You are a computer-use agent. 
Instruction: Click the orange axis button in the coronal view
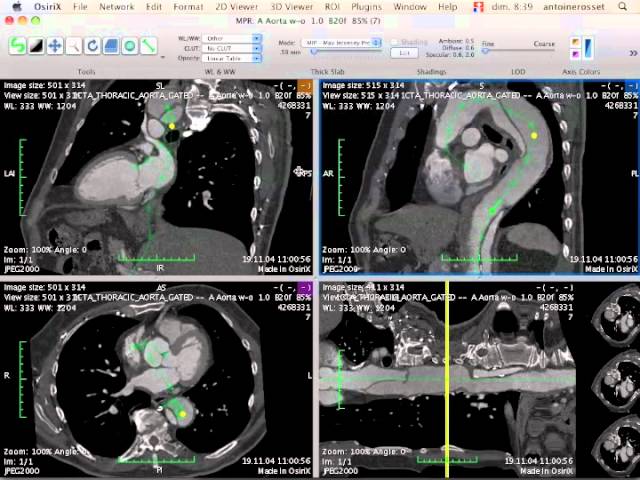(304, 86)
